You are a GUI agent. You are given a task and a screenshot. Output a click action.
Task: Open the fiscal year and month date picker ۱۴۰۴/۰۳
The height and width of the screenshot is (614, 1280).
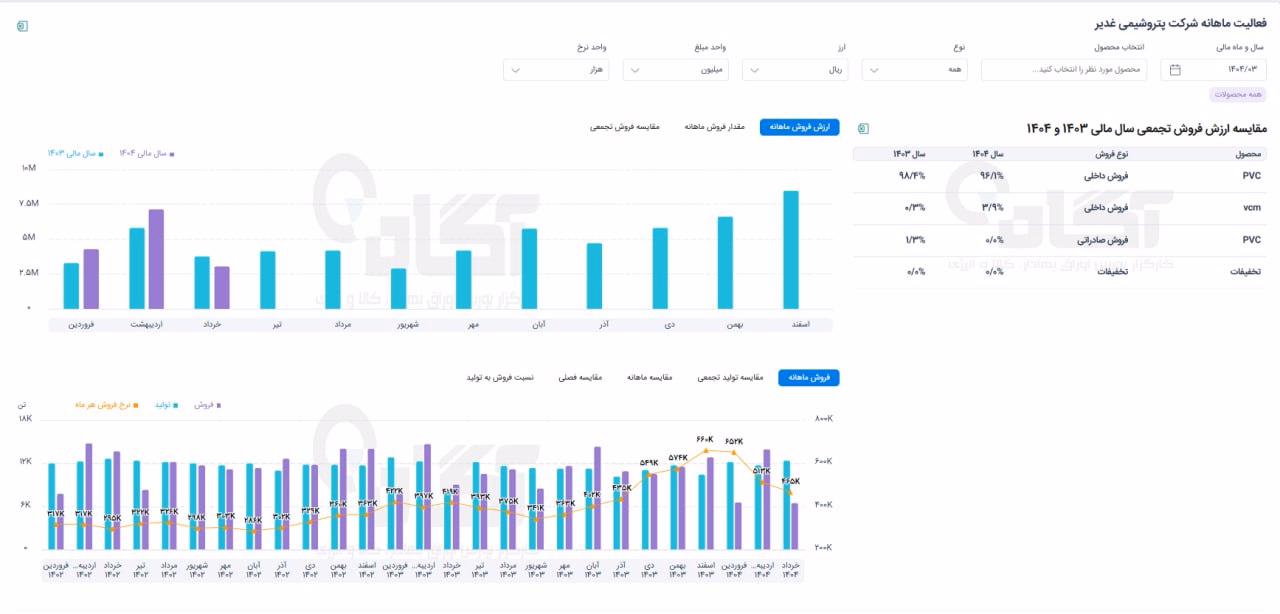(x=1214, y=70)
